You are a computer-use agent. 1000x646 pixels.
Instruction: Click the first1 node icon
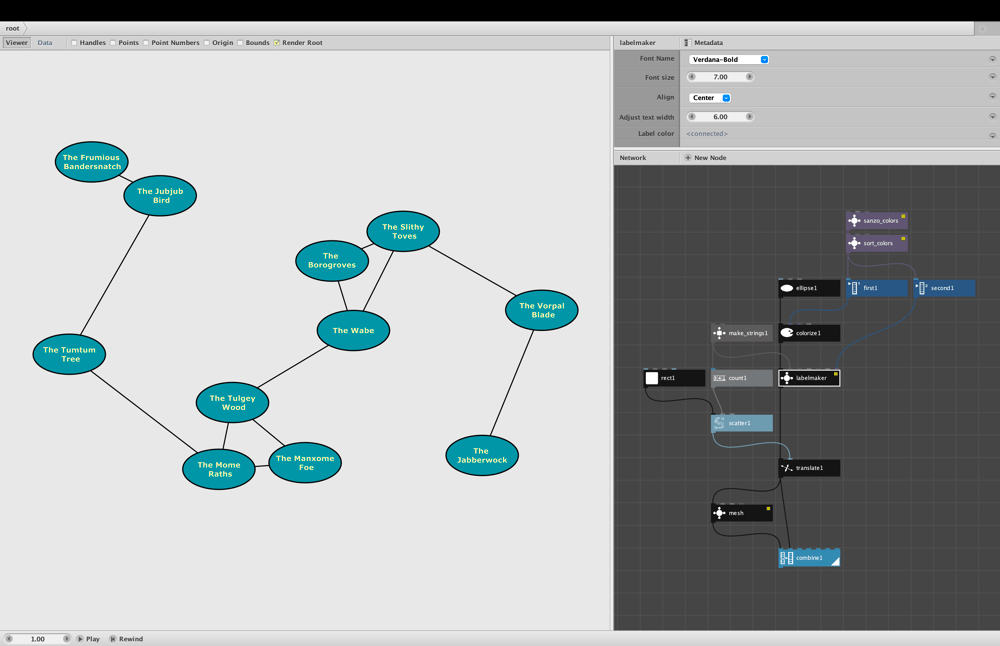[855, 288]
